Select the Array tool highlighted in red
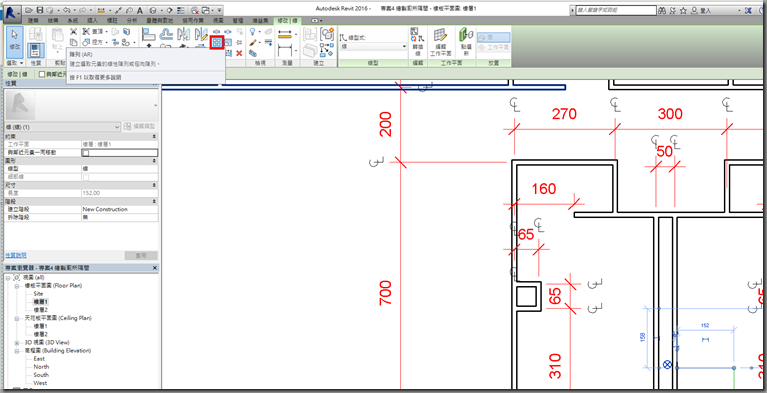The height and width of the screenshot is (393, 767). (x=217, y=43)
